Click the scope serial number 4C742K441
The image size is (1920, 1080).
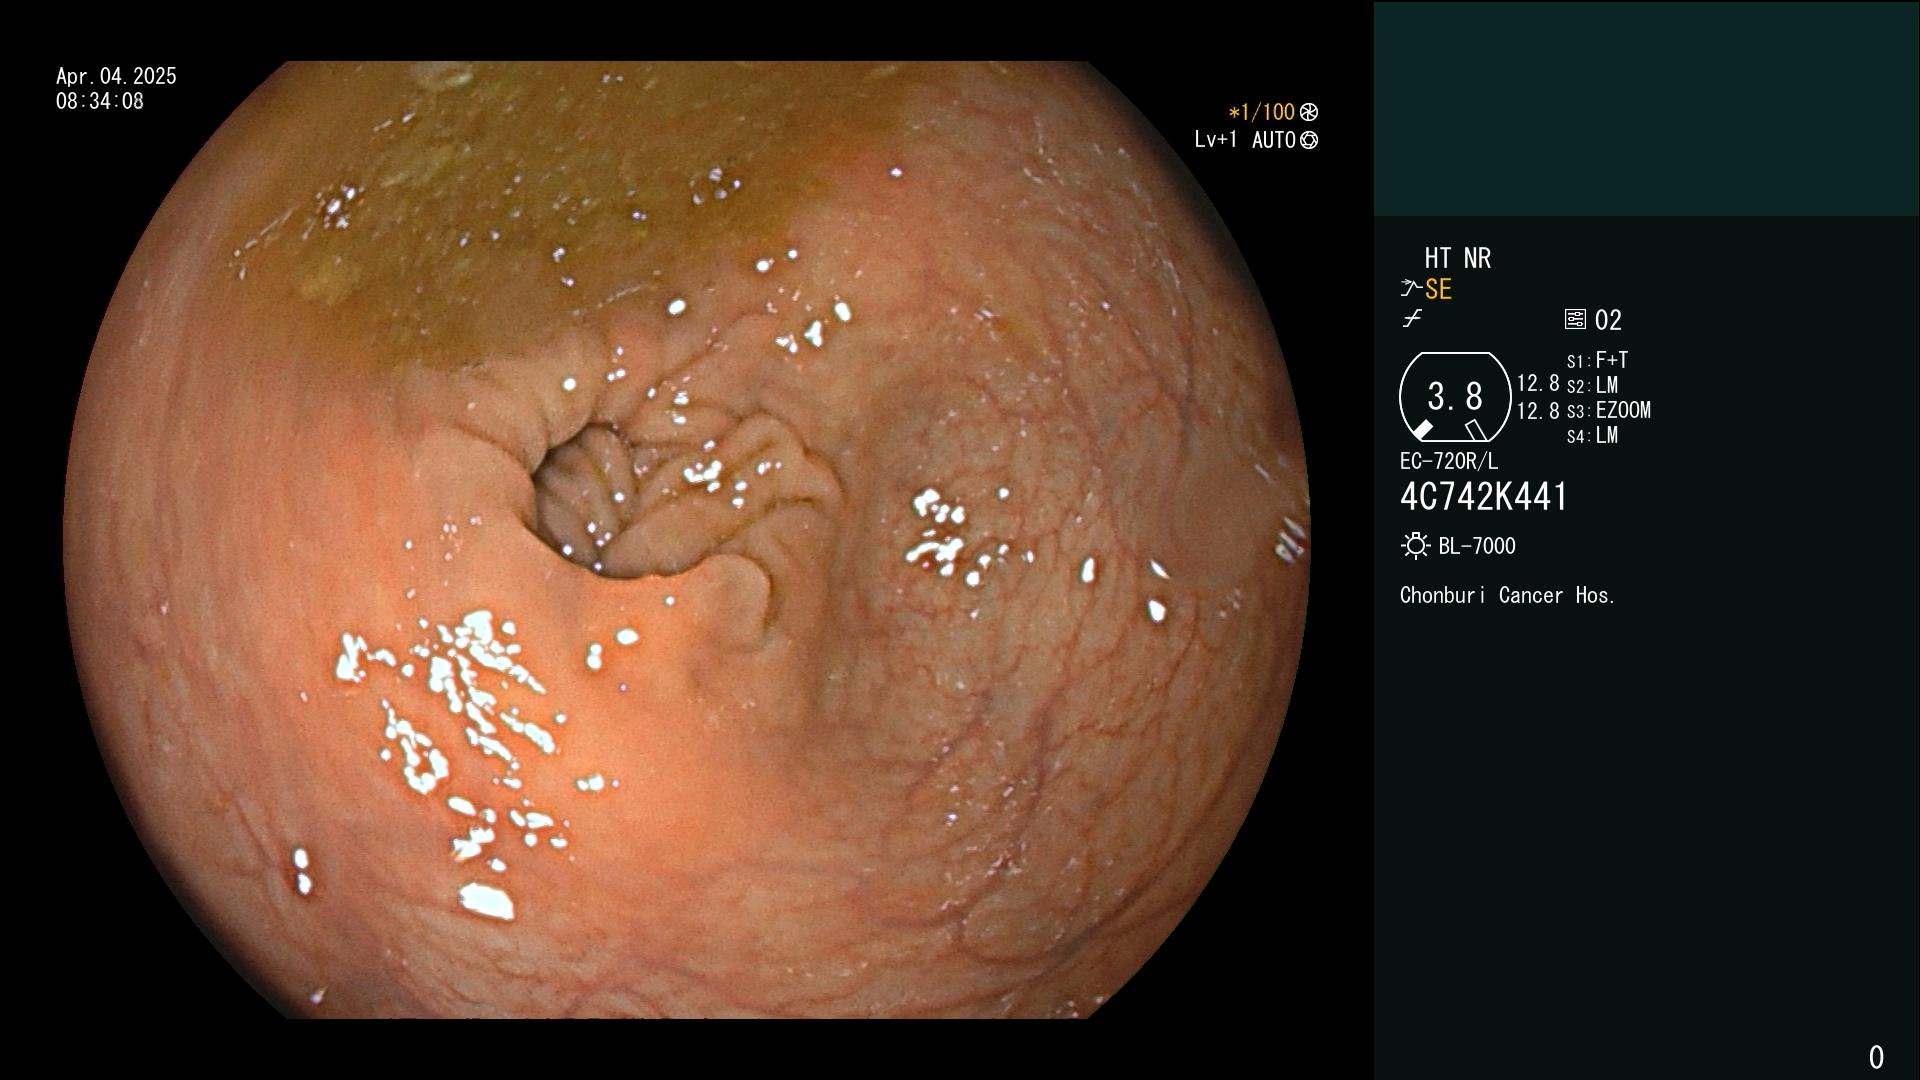(x=1484, y=497)
